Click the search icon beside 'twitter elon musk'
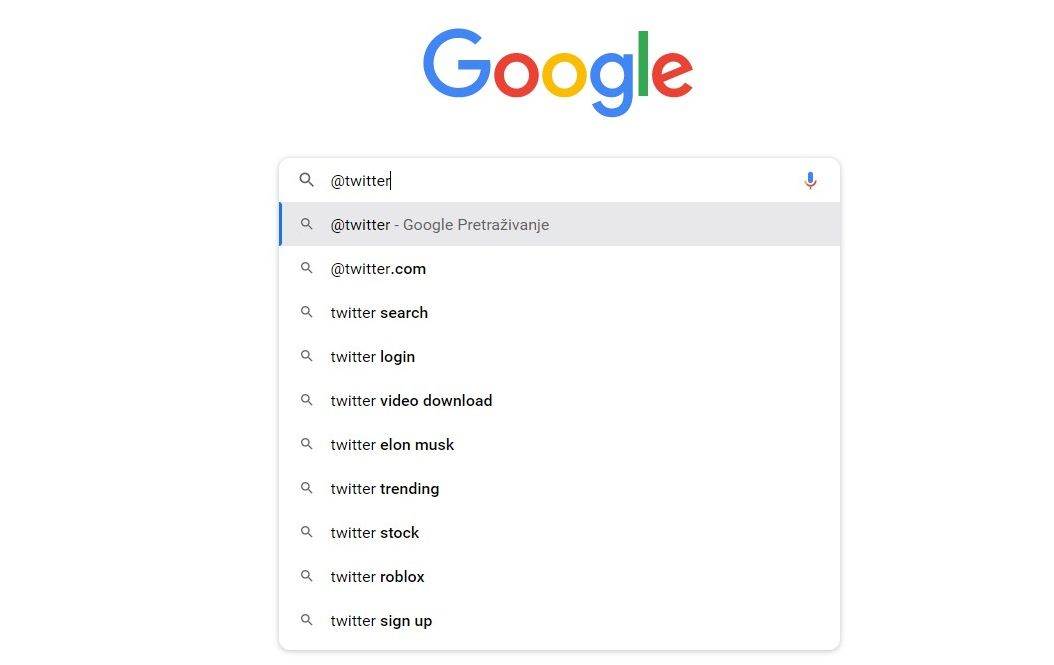 point(307,444)
